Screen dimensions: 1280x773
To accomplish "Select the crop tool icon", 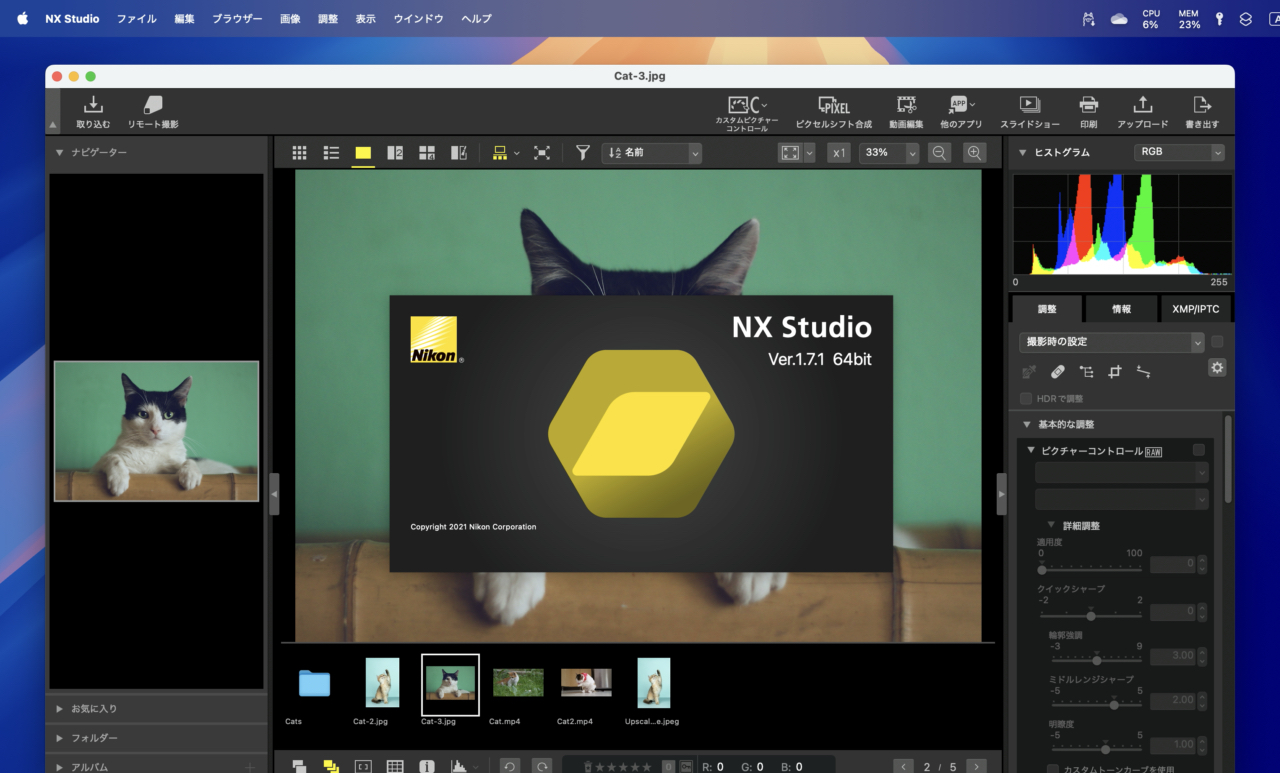I will click(1115, 372).
